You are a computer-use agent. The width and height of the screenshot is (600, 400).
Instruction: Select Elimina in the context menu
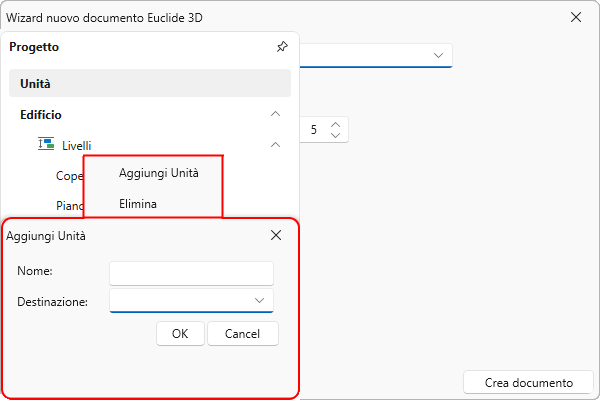click(137, 203)
